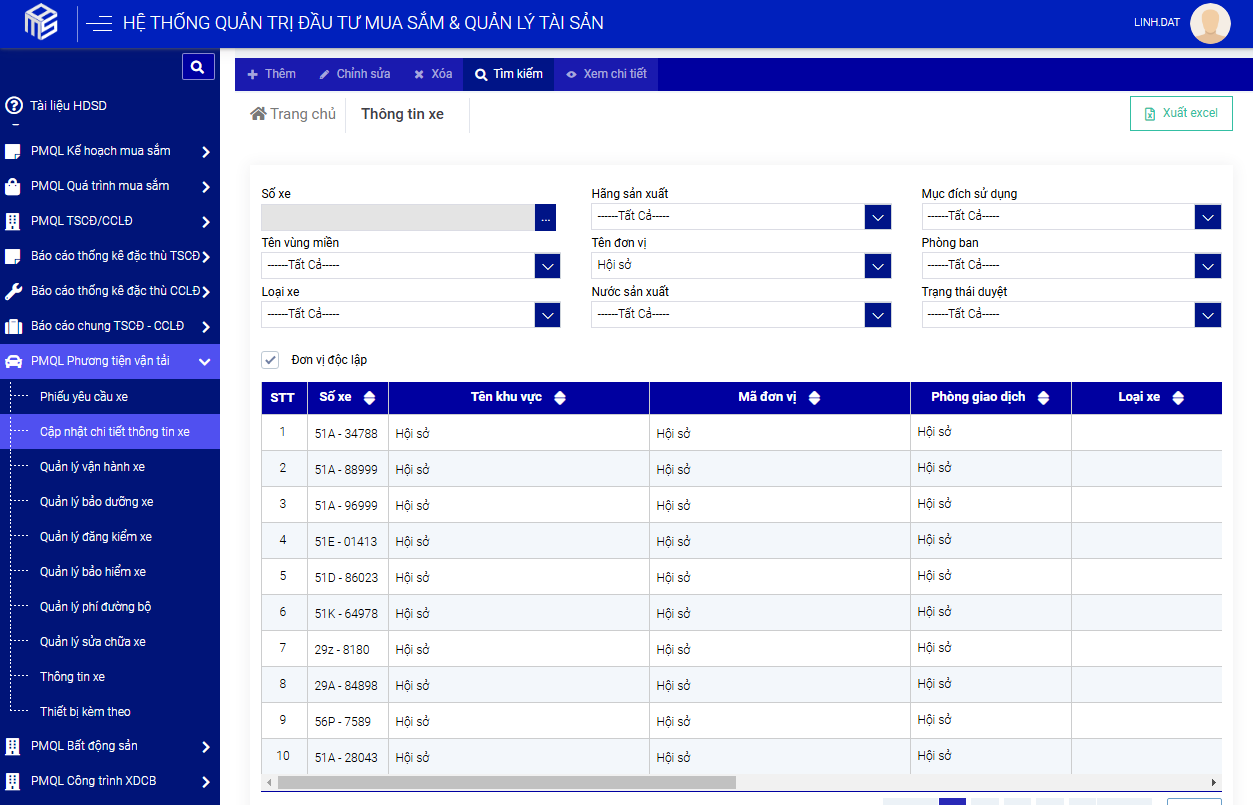Viewport: 1253px width, 805px height.
Task: Expand the Loại xe dropdown filter
Action: click(547, 315)
